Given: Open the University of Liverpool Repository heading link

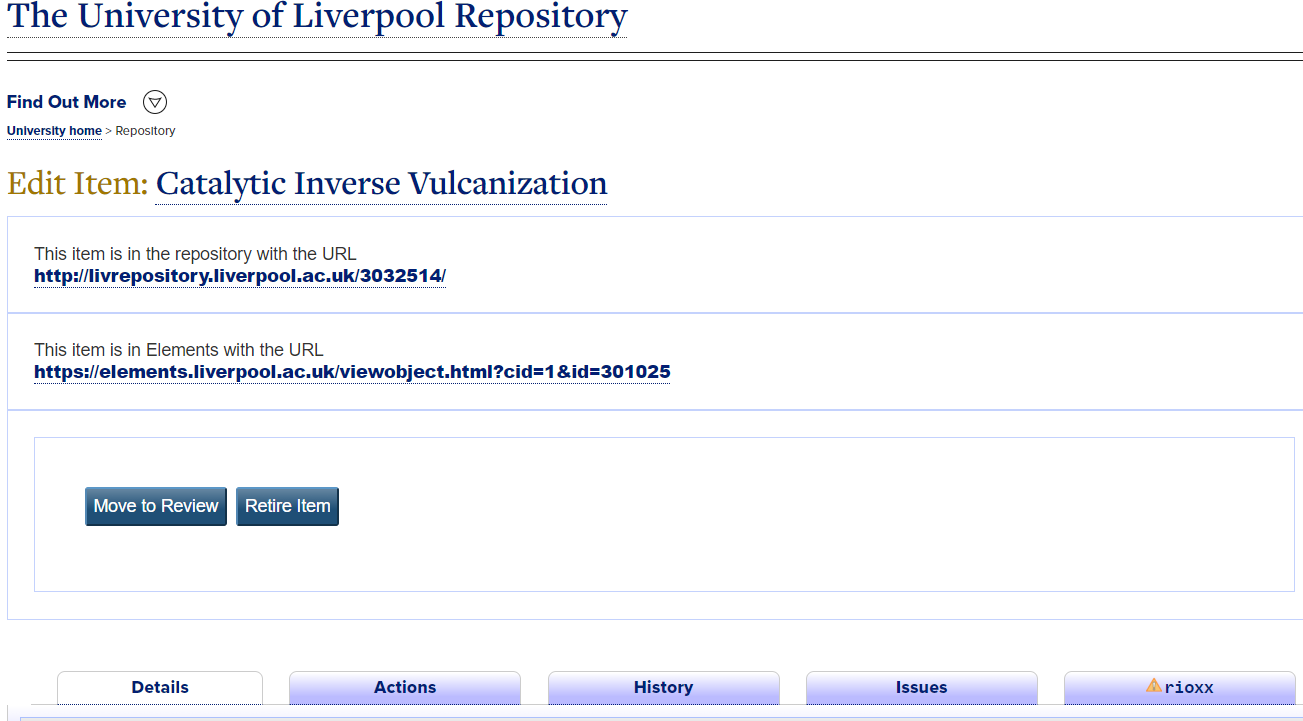Looking at the screenshot, I should click(317, 17).
